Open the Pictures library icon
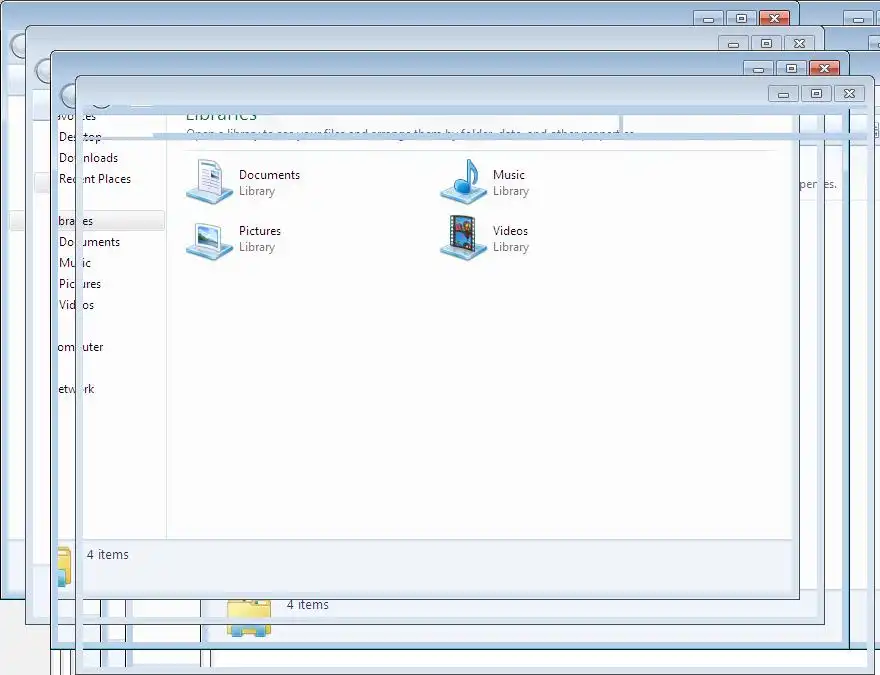Viewport: 880px width, 675px height. pos(209,240)
